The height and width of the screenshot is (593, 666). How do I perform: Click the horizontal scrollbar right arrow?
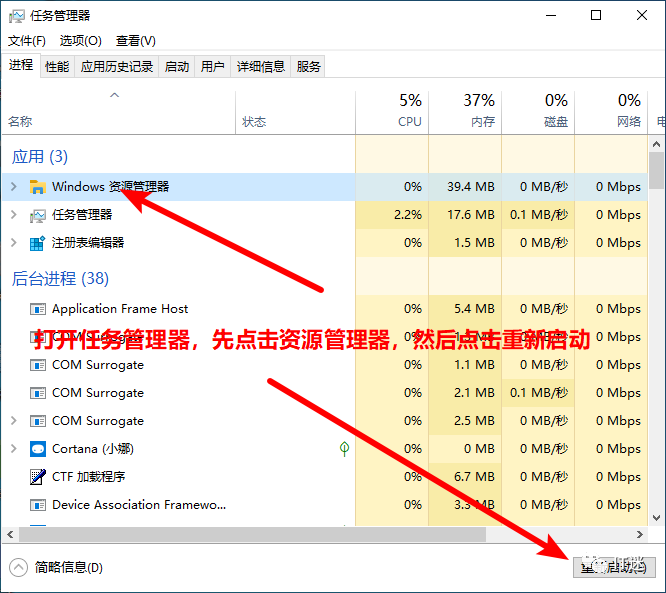tap(640, 535)
